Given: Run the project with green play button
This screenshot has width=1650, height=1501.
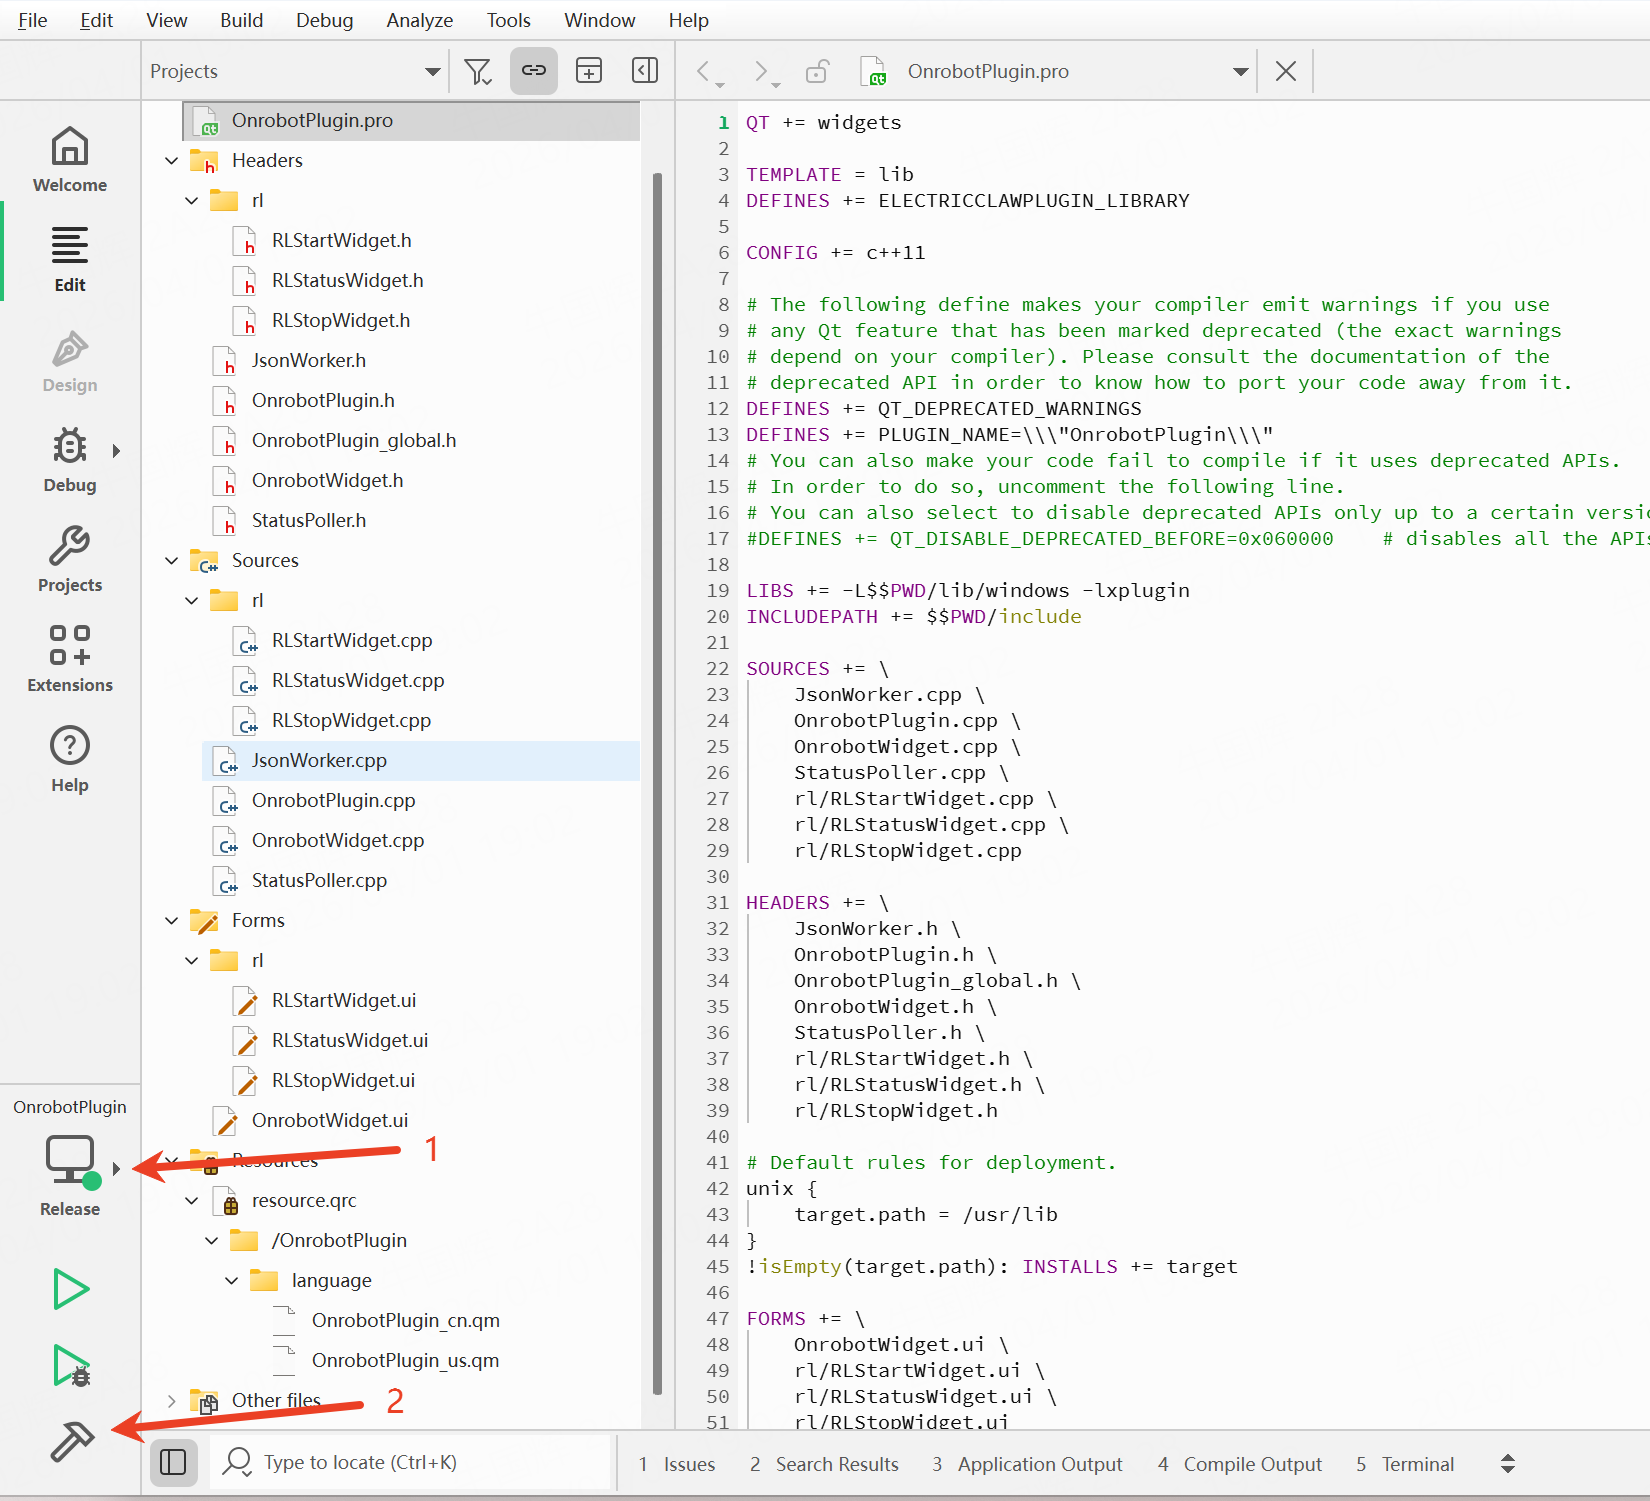Looking at the screenshot, I should 70,1289.
